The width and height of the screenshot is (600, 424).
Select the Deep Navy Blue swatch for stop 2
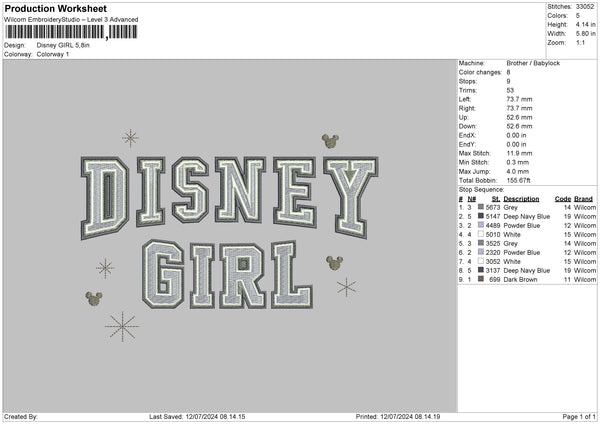point(482,216)
